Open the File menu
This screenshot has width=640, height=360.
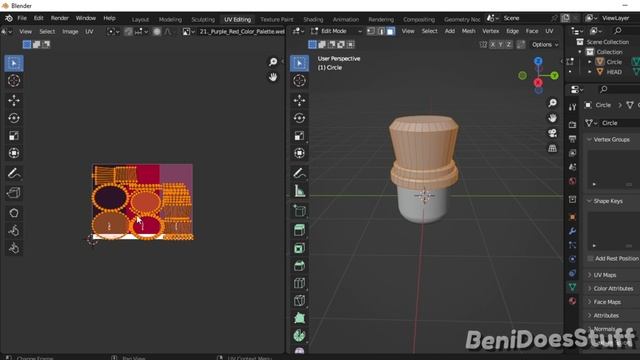click(x=22, y=18)
